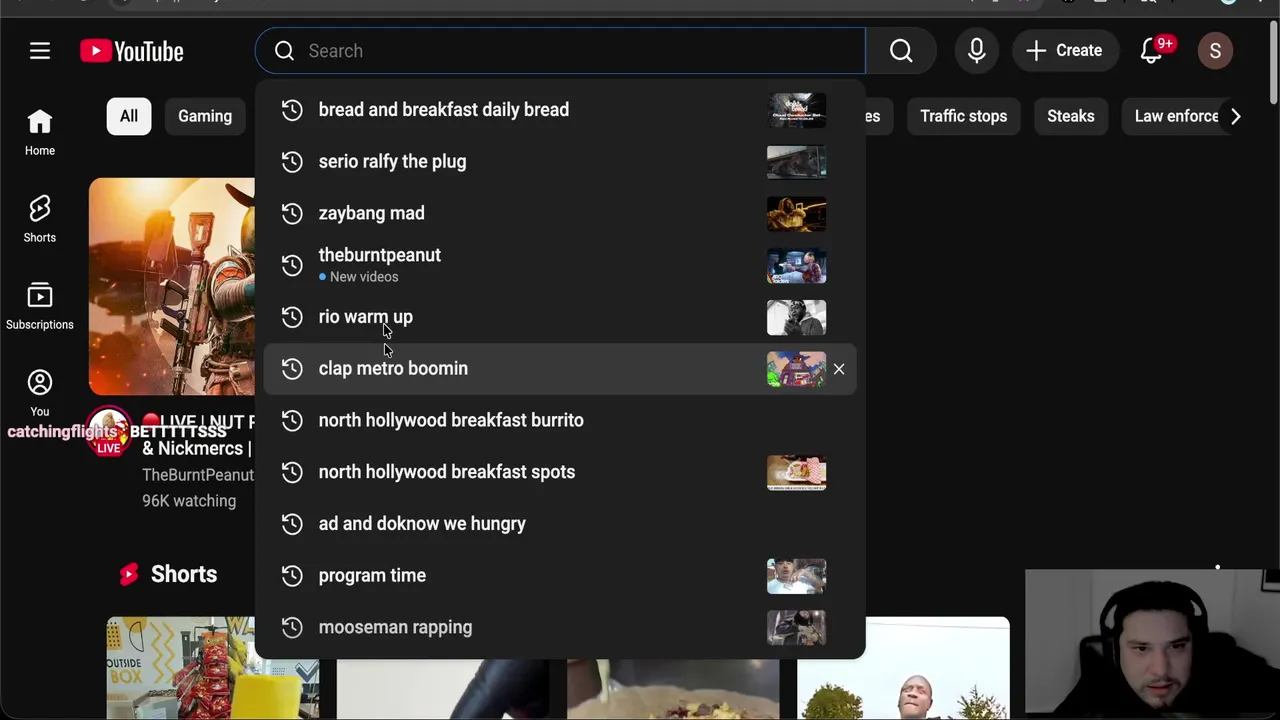Click history clock icon beside 'serio ralfy the plug'
The width and height of the screenshot is (1280, 720).
pyautogui.click(x=292, y=162)
